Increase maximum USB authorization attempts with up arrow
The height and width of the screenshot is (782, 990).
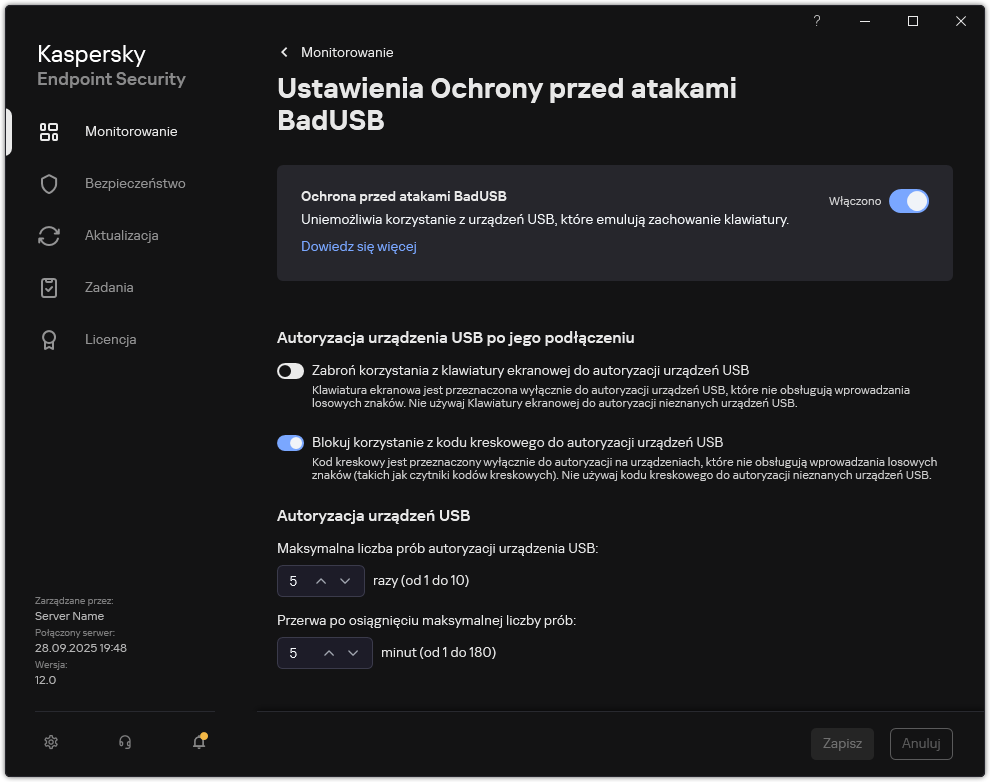[x=321, y=581]
